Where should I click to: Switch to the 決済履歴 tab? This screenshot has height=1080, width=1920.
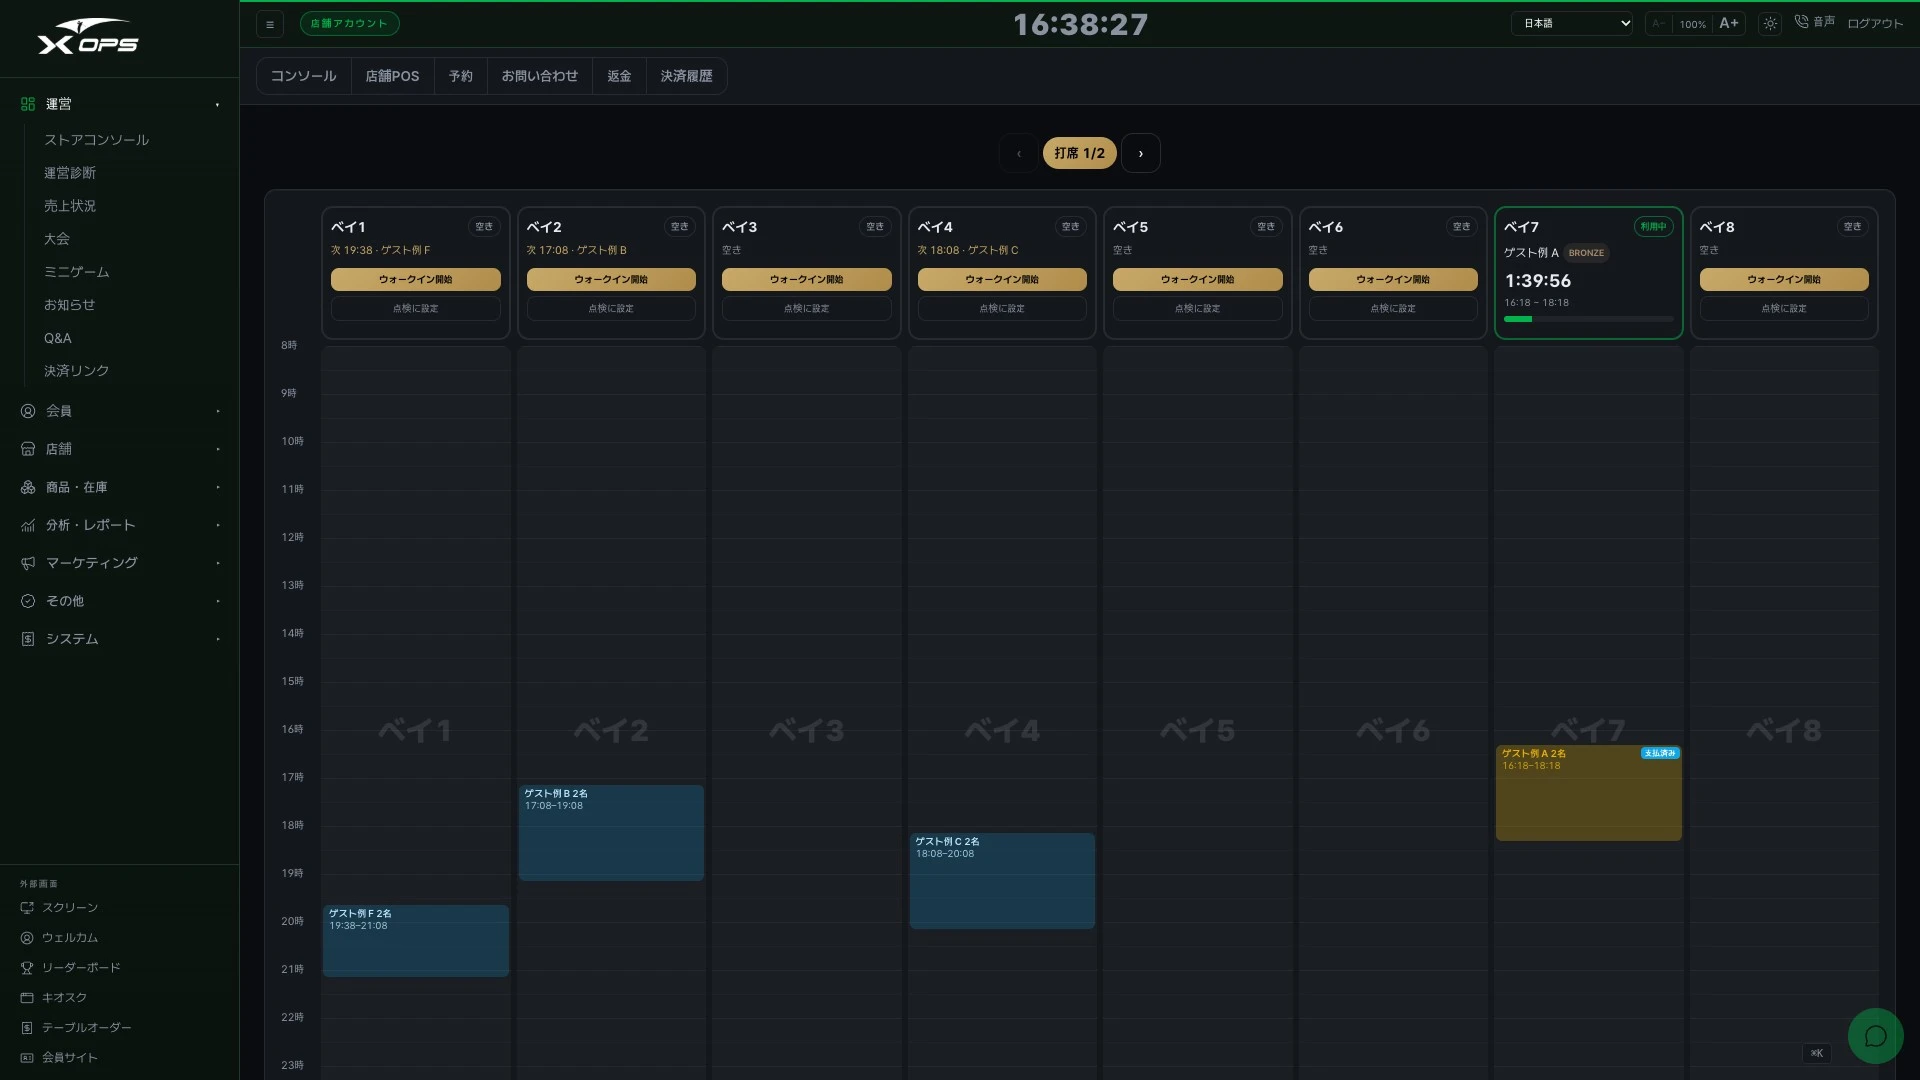(x=686, y=76)
